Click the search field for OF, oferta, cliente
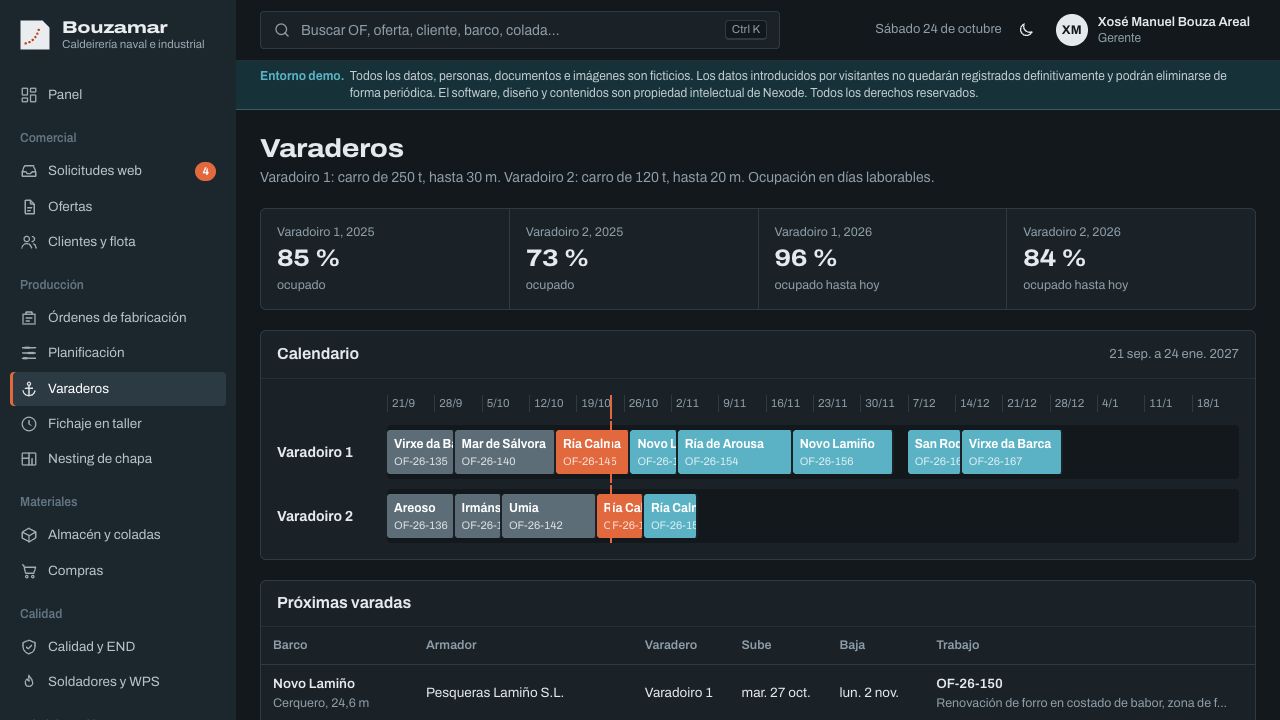Viewport: 1280px width, 720px height. (x=520, y=30)
